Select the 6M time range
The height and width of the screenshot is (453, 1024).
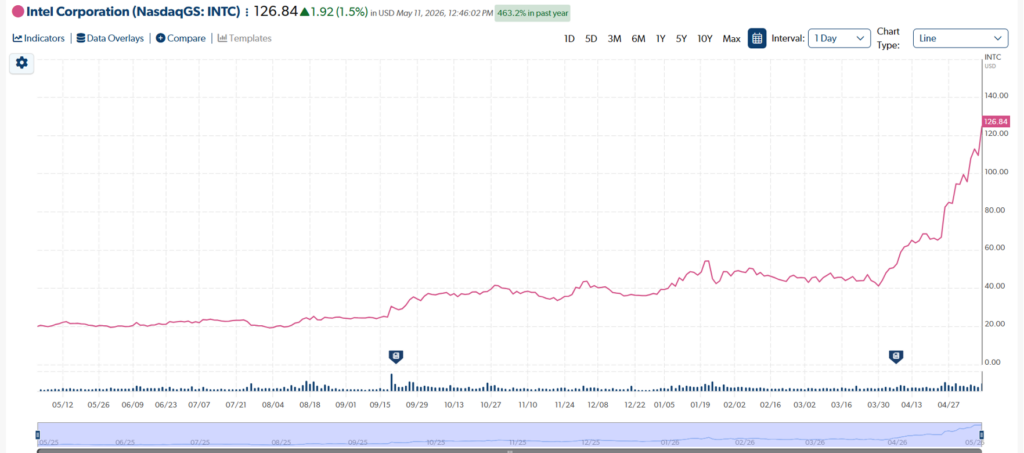(x=638, y=39)
